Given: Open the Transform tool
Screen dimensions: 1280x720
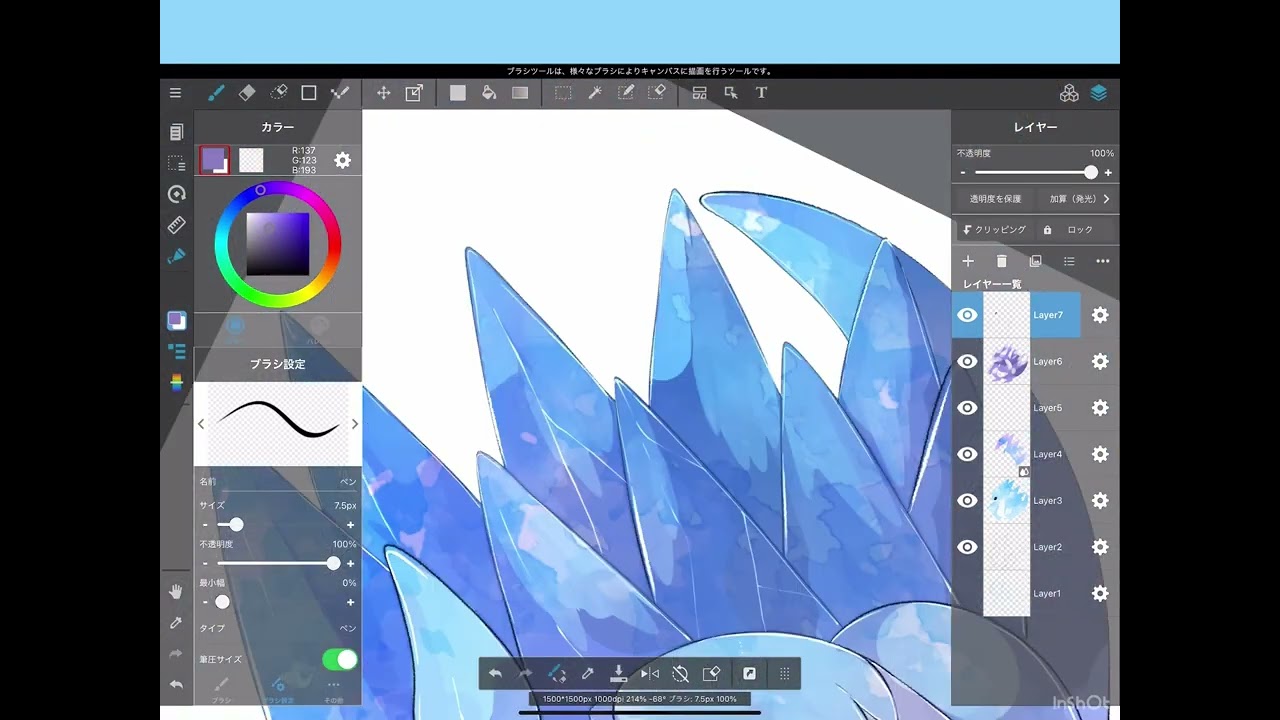Looking at the screenshot, I should tap(414, 93).
